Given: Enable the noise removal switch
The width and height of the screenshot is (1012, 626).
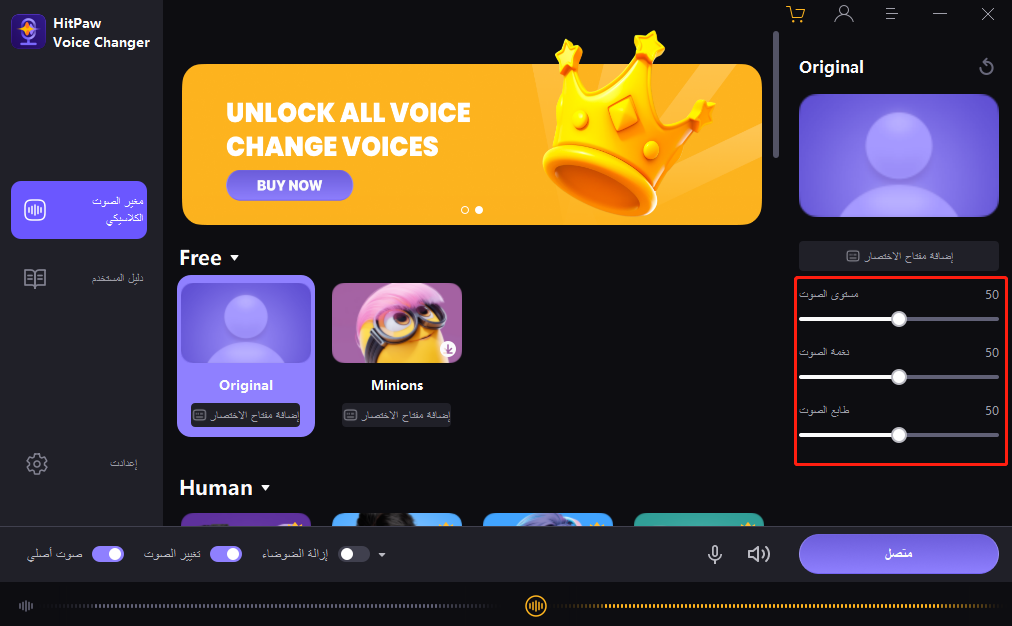Looking at the screenshot, I should [354, 554].
